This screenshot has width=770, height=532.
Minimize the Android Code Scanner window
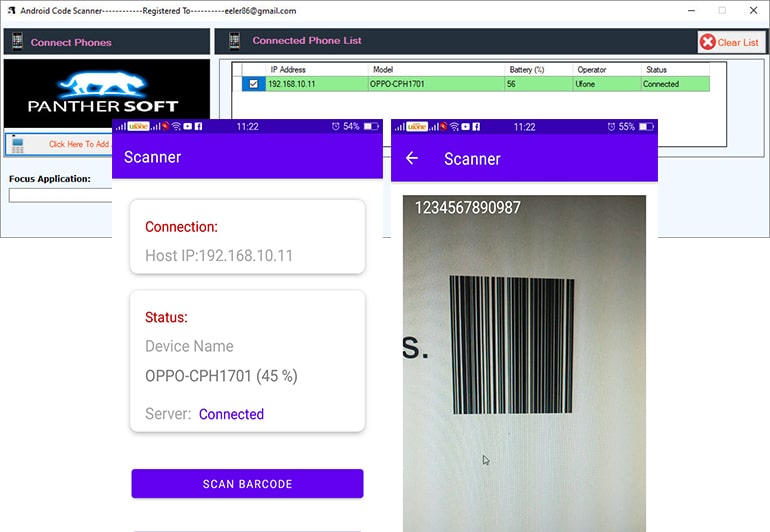tap(691, 10)
